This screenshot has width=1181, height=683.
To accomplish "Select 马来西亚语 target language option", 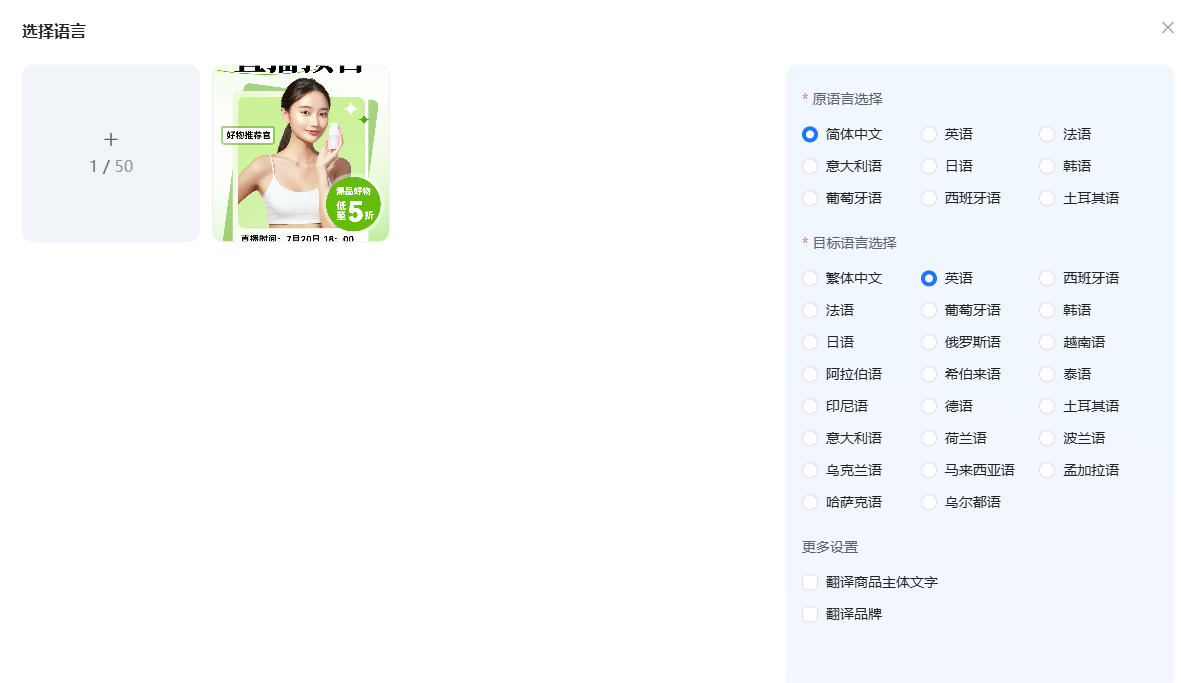I will click(x=929, y=470).
